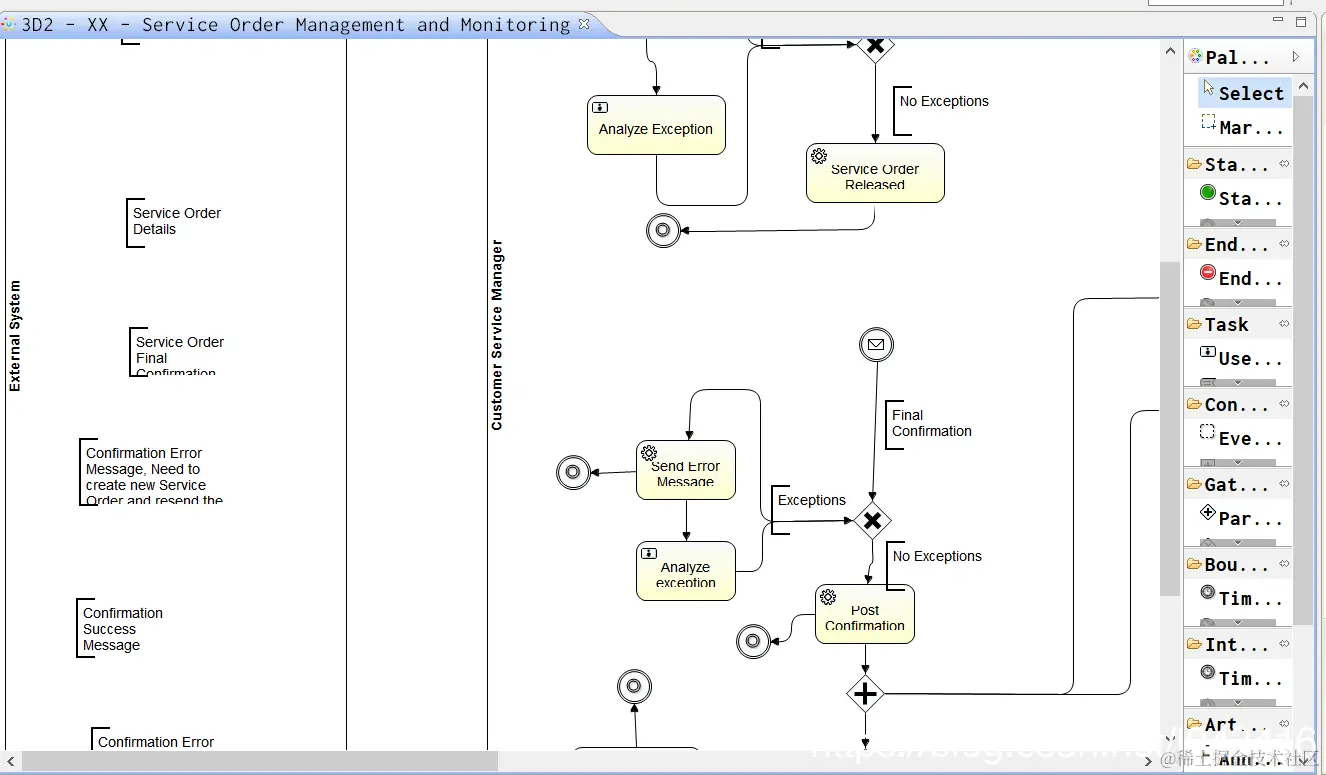Click the canvas scroll-up arrow
Viewport: 1326px width, 775px height.
point(1170,51)
